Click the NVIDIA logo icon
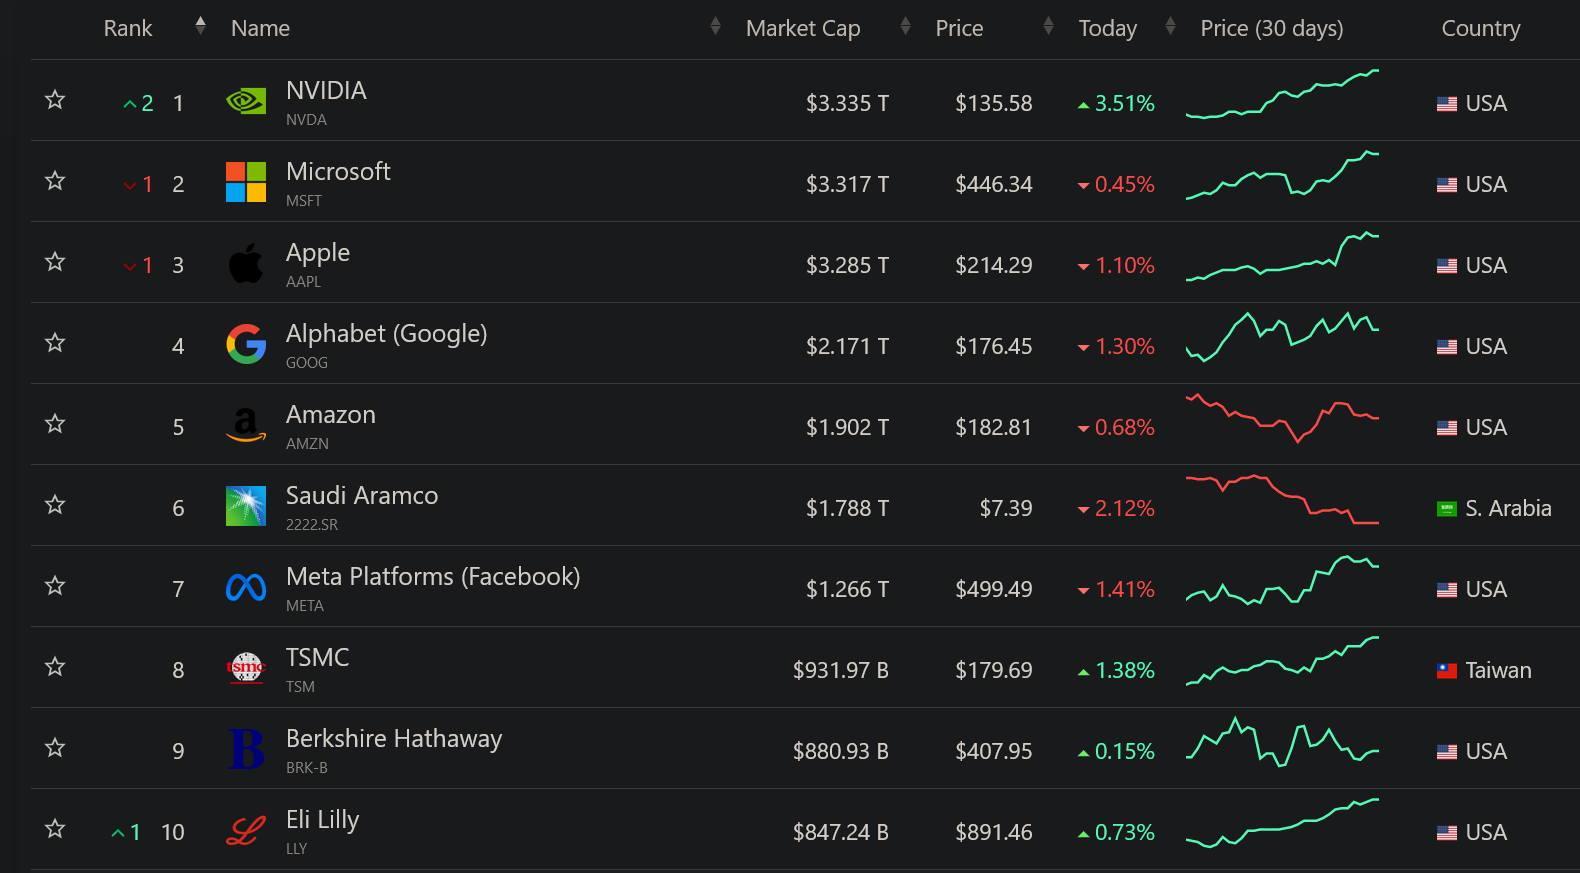This screenshot has height=873, width=1580. point(246,101)
